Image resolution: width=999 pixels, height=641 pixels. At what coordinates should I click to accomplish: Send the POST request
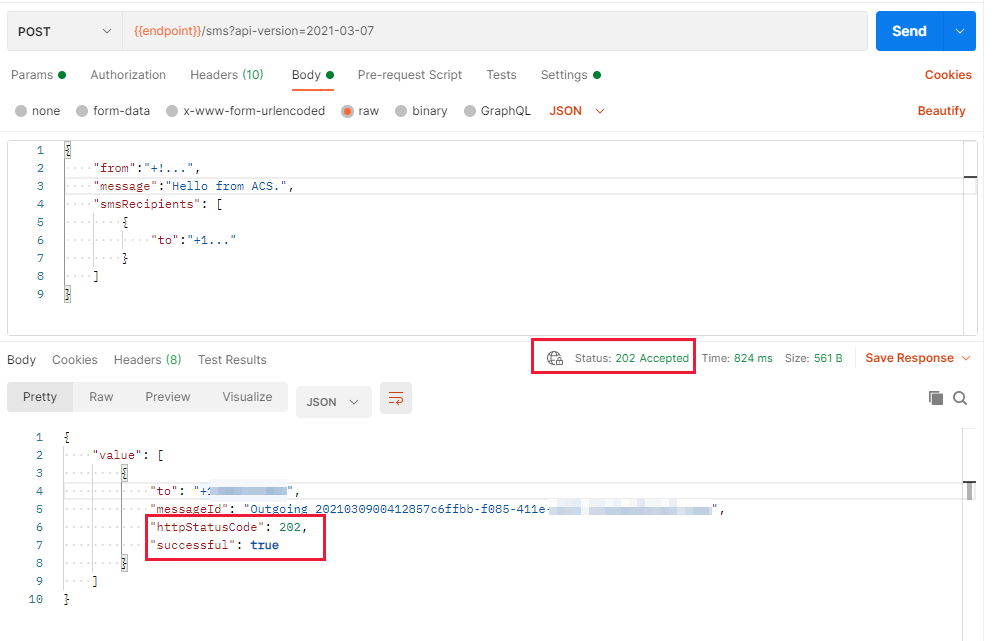[909, 31]
